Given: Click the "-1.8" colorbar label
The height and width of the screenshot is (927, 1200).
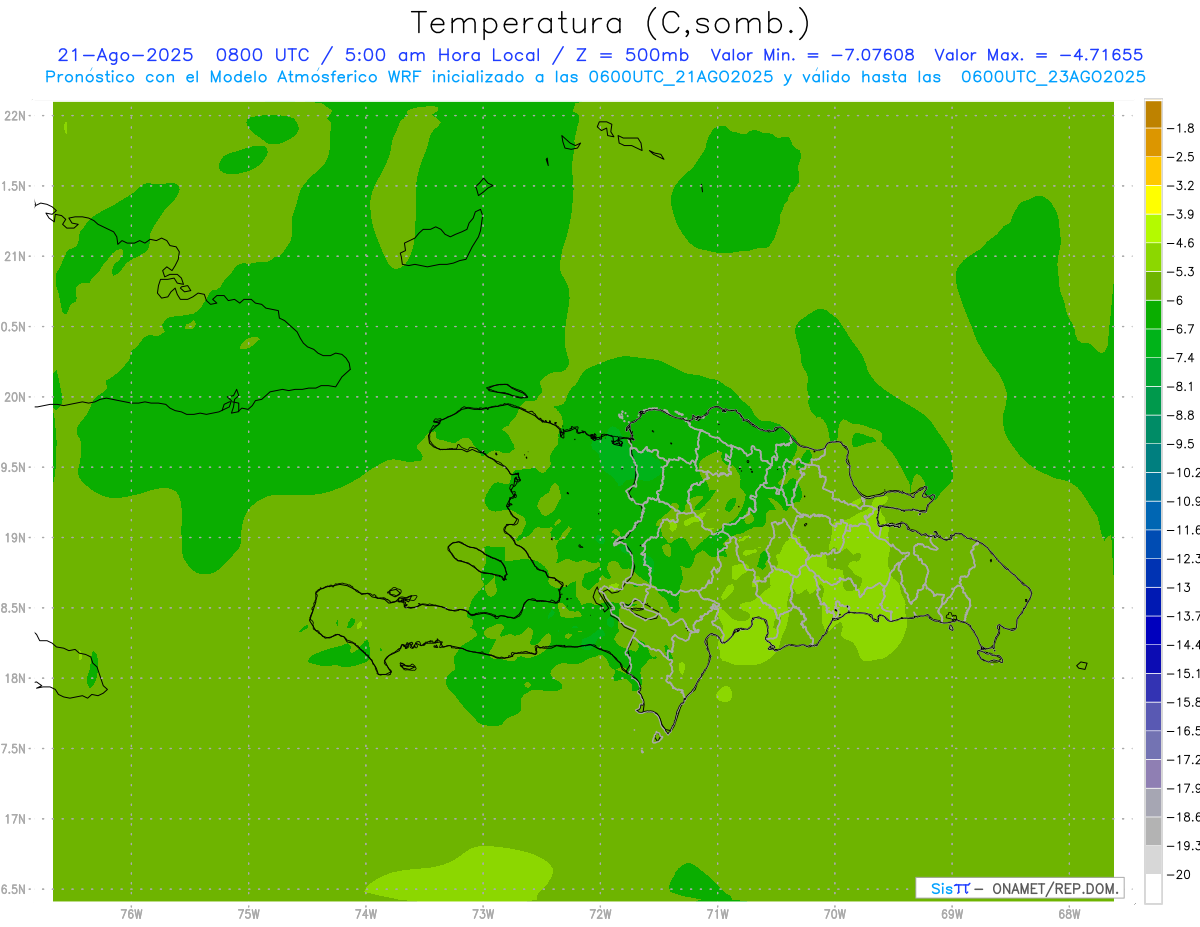Looking at the screenshot, I should tap(1181, 128).
